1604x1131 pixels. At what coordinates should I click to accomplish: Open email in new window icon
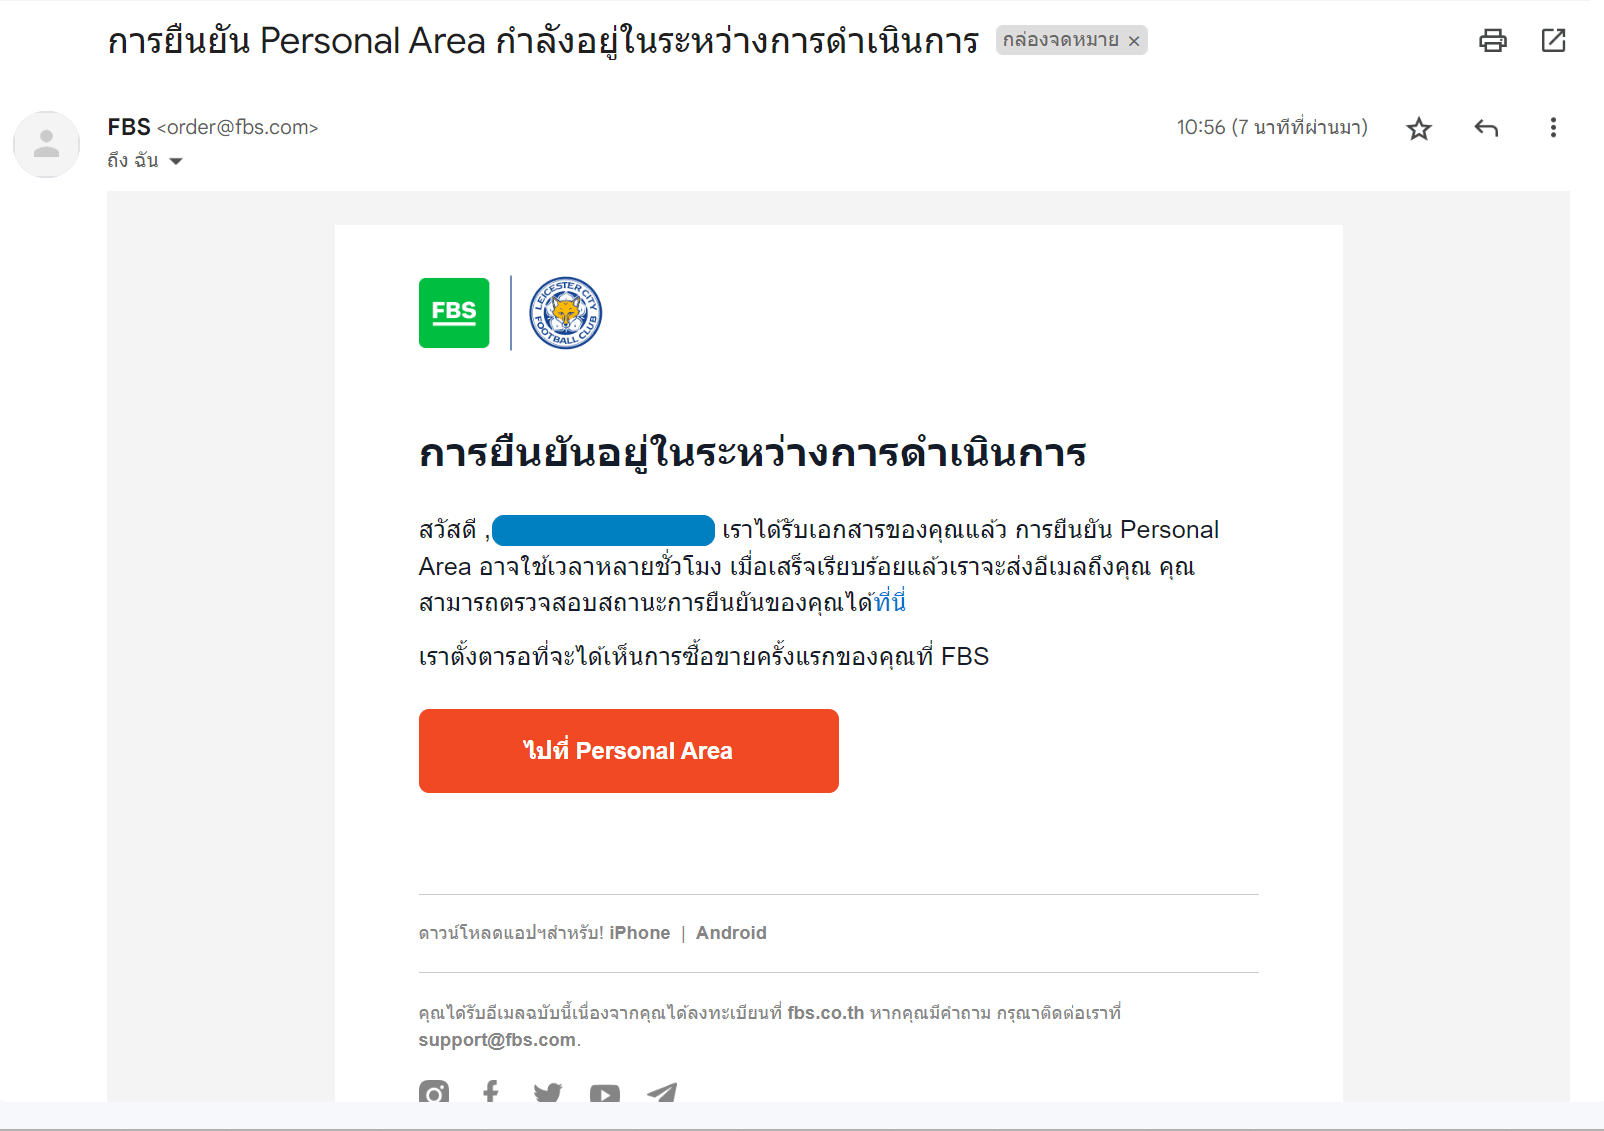[1553, 40]
